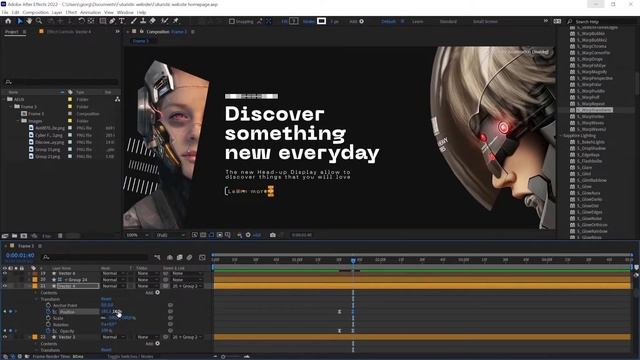Click the Add button next to Vector 4 Contents

coord(158,292)
